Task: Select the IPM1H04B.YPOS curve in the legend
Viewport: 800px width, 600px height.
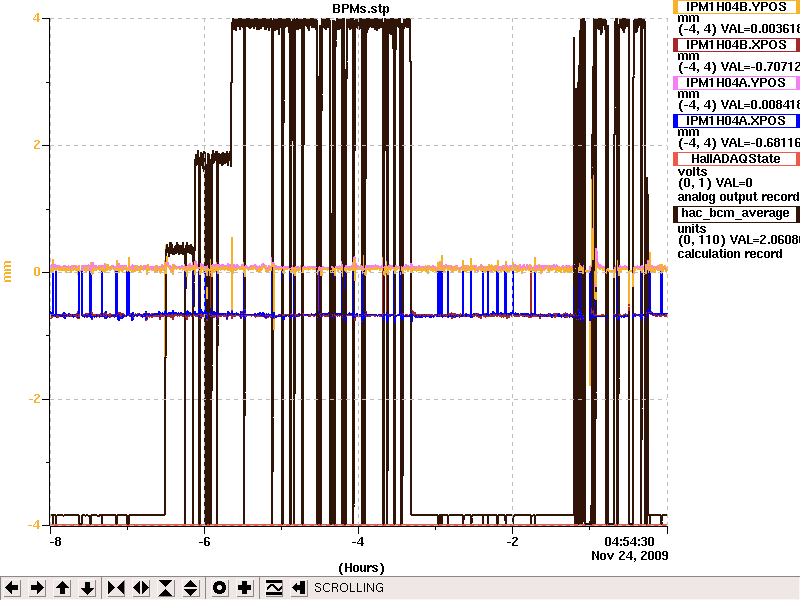Action: point(736,7)
